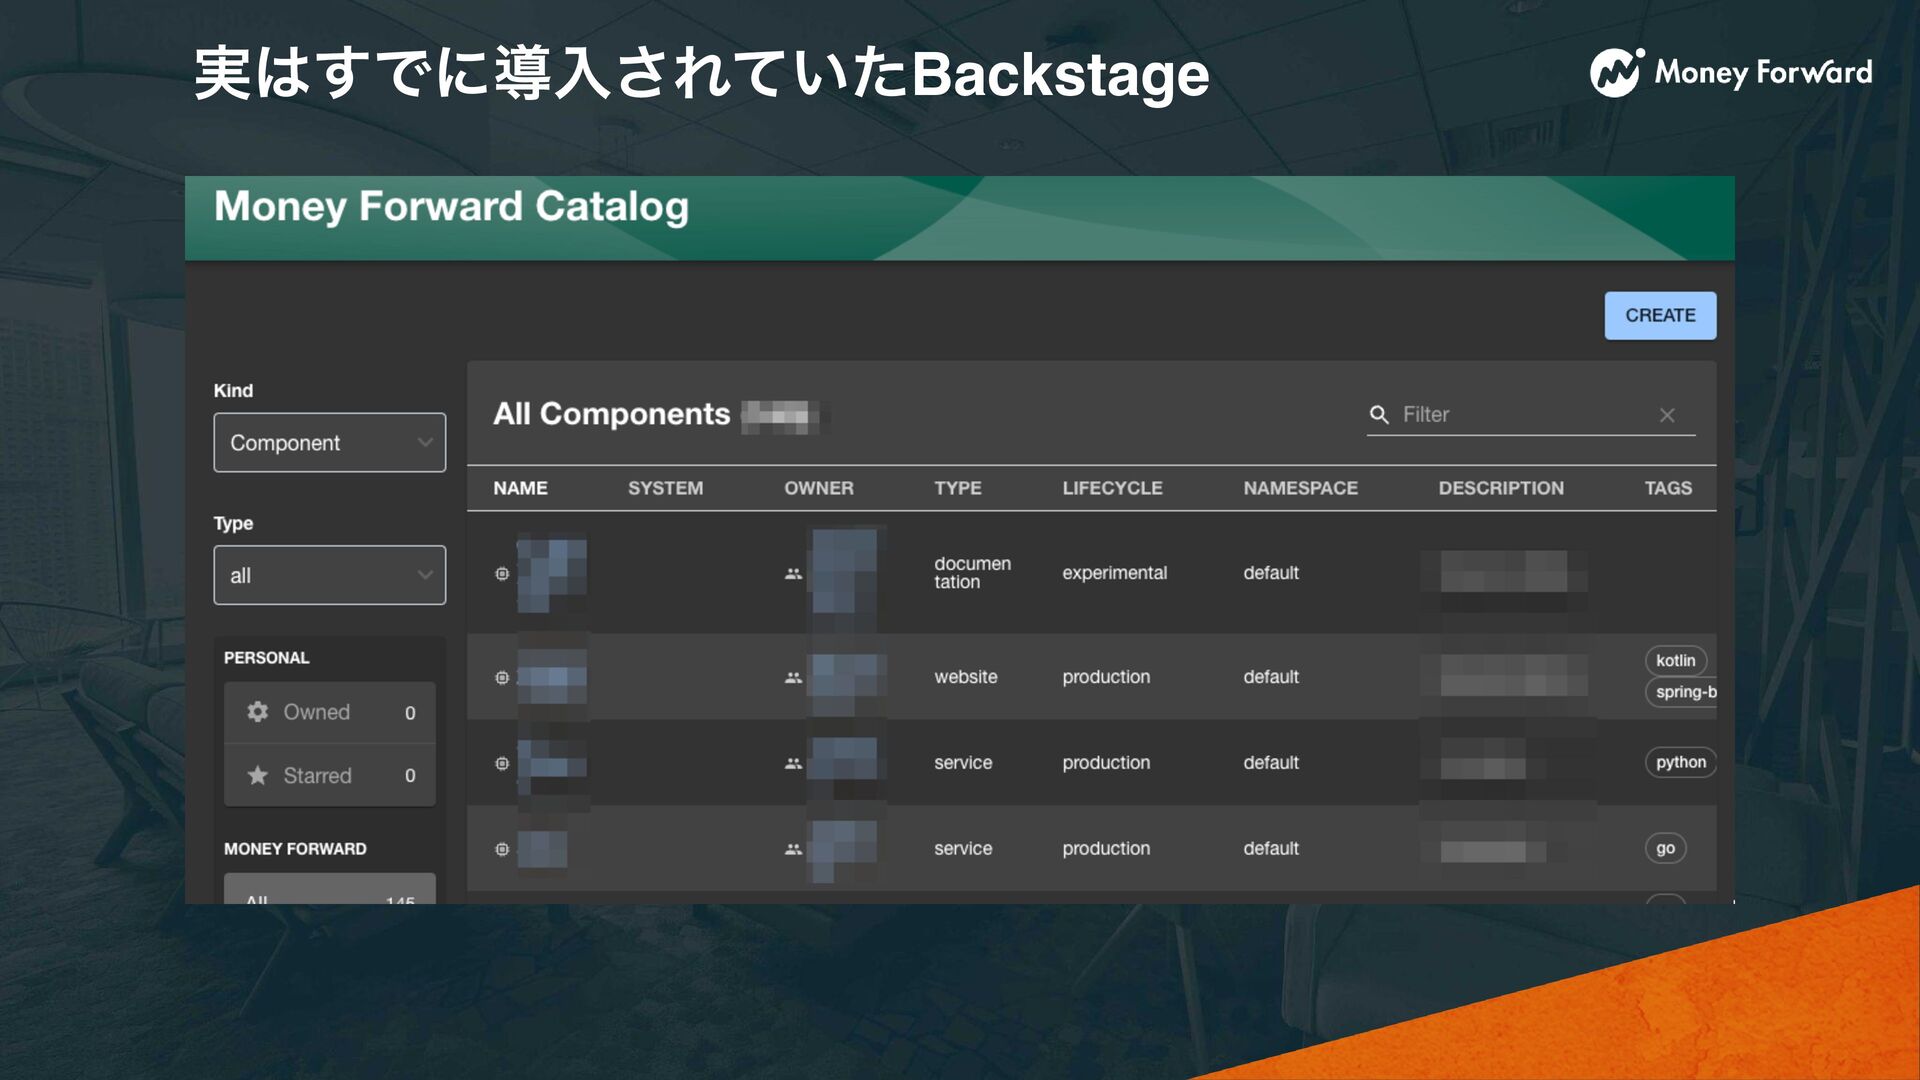
Task: Click the Filter search field
Action: [1530, 414]
